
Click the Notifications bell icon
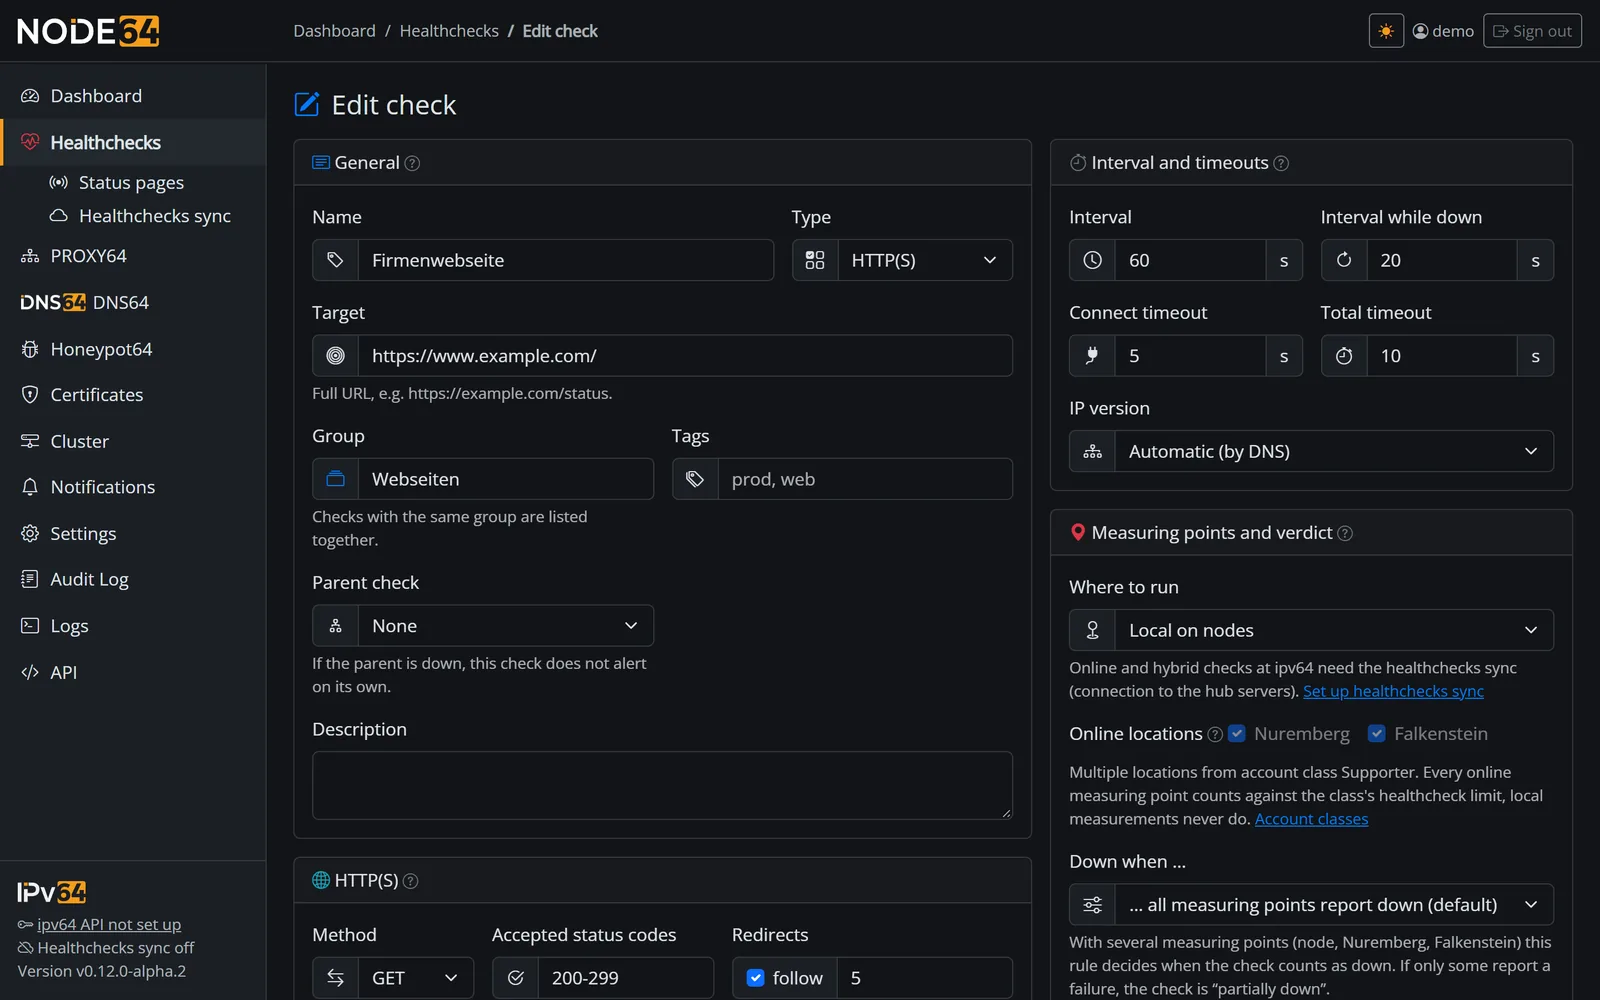[x=30, y=487]
